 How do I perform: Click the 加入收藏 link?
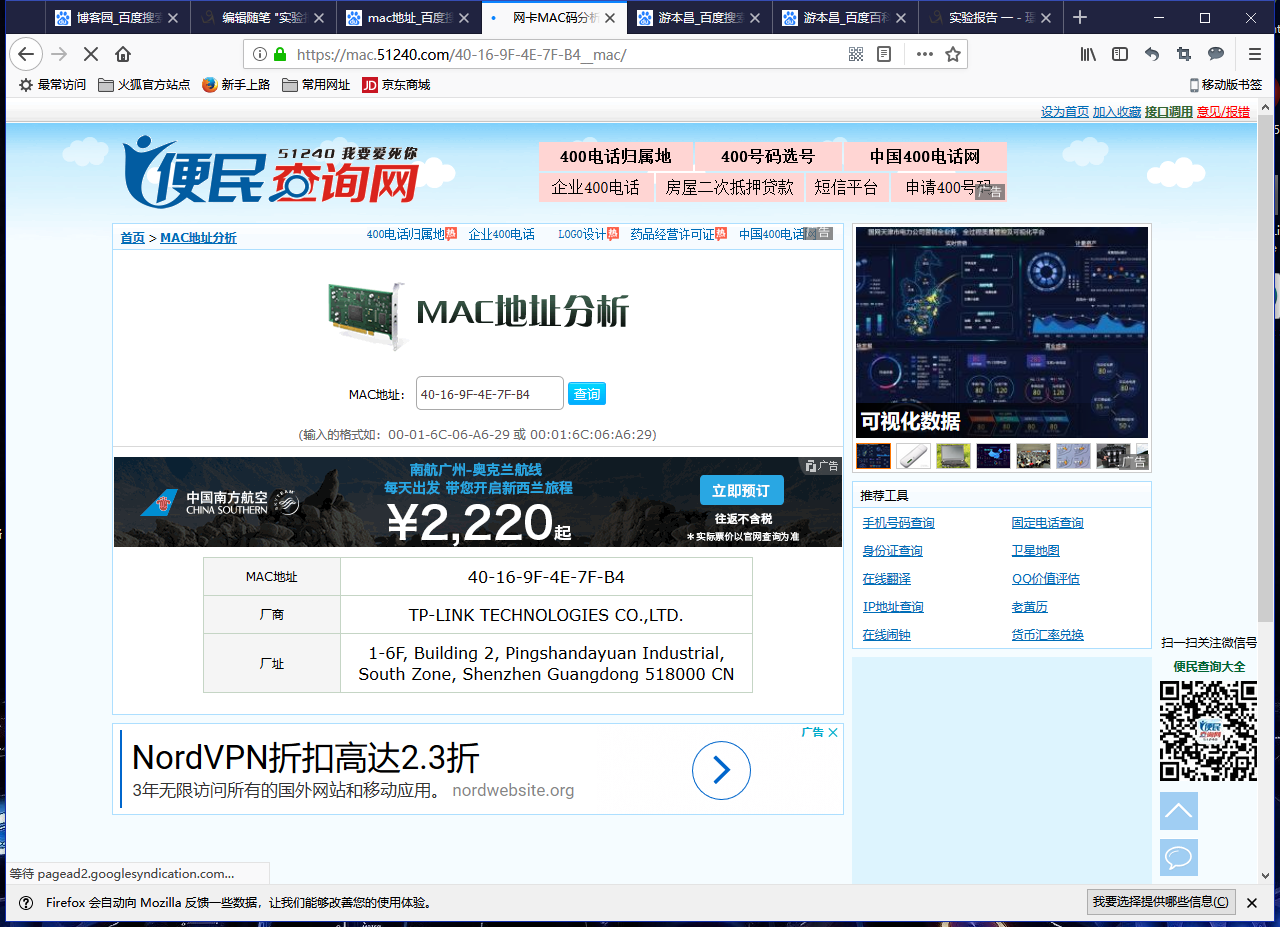click(1117, 112)
